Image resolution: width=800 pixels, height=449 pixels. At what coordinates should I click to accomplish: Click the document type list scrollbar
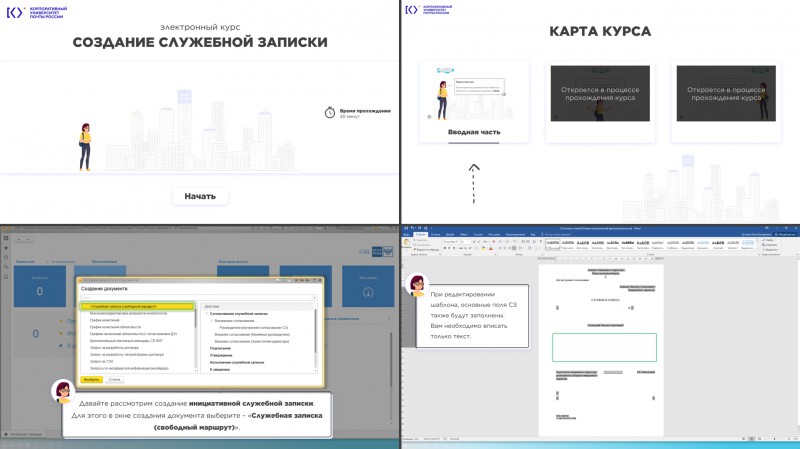196,339
